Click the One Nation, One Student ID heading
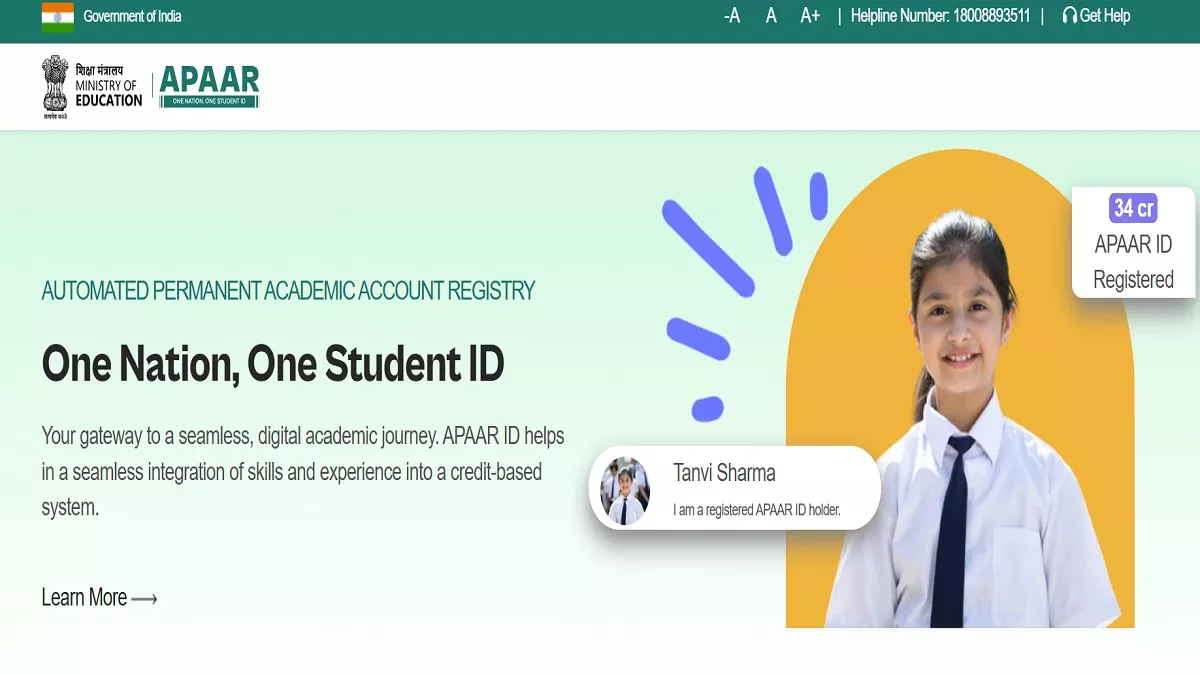1200x675 pixels. 273,363
